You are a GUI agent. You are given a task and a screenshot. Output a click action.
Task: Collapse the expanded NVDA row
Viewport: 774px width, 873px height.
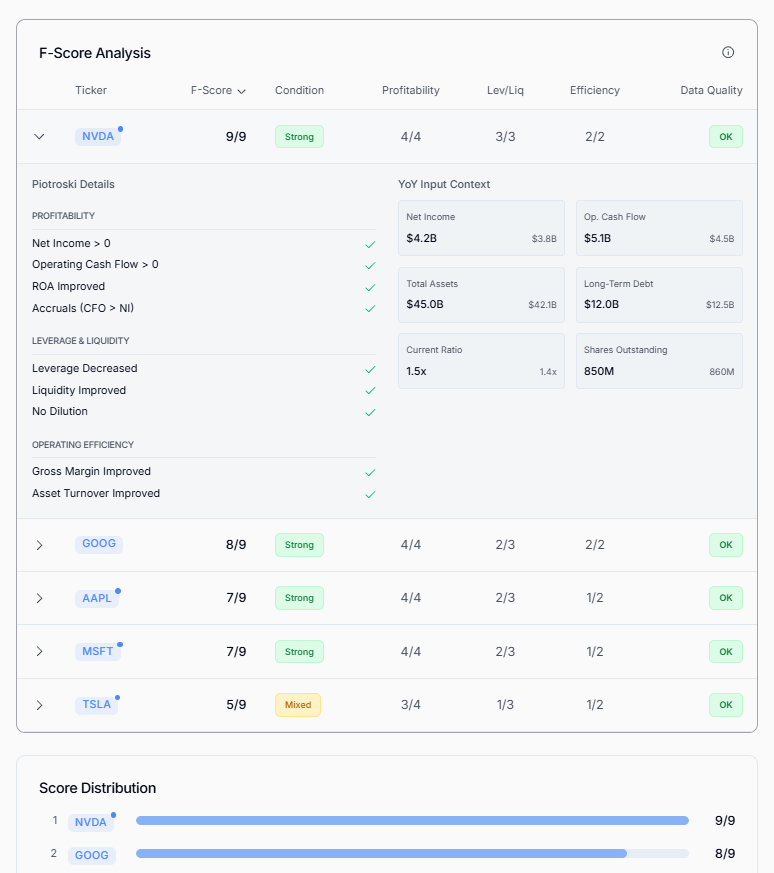(39, 136)
